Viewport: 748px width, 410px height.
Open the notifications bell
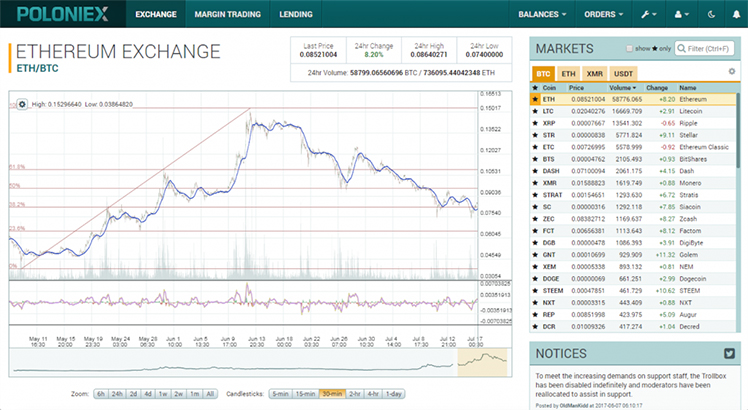click(736, 14)
